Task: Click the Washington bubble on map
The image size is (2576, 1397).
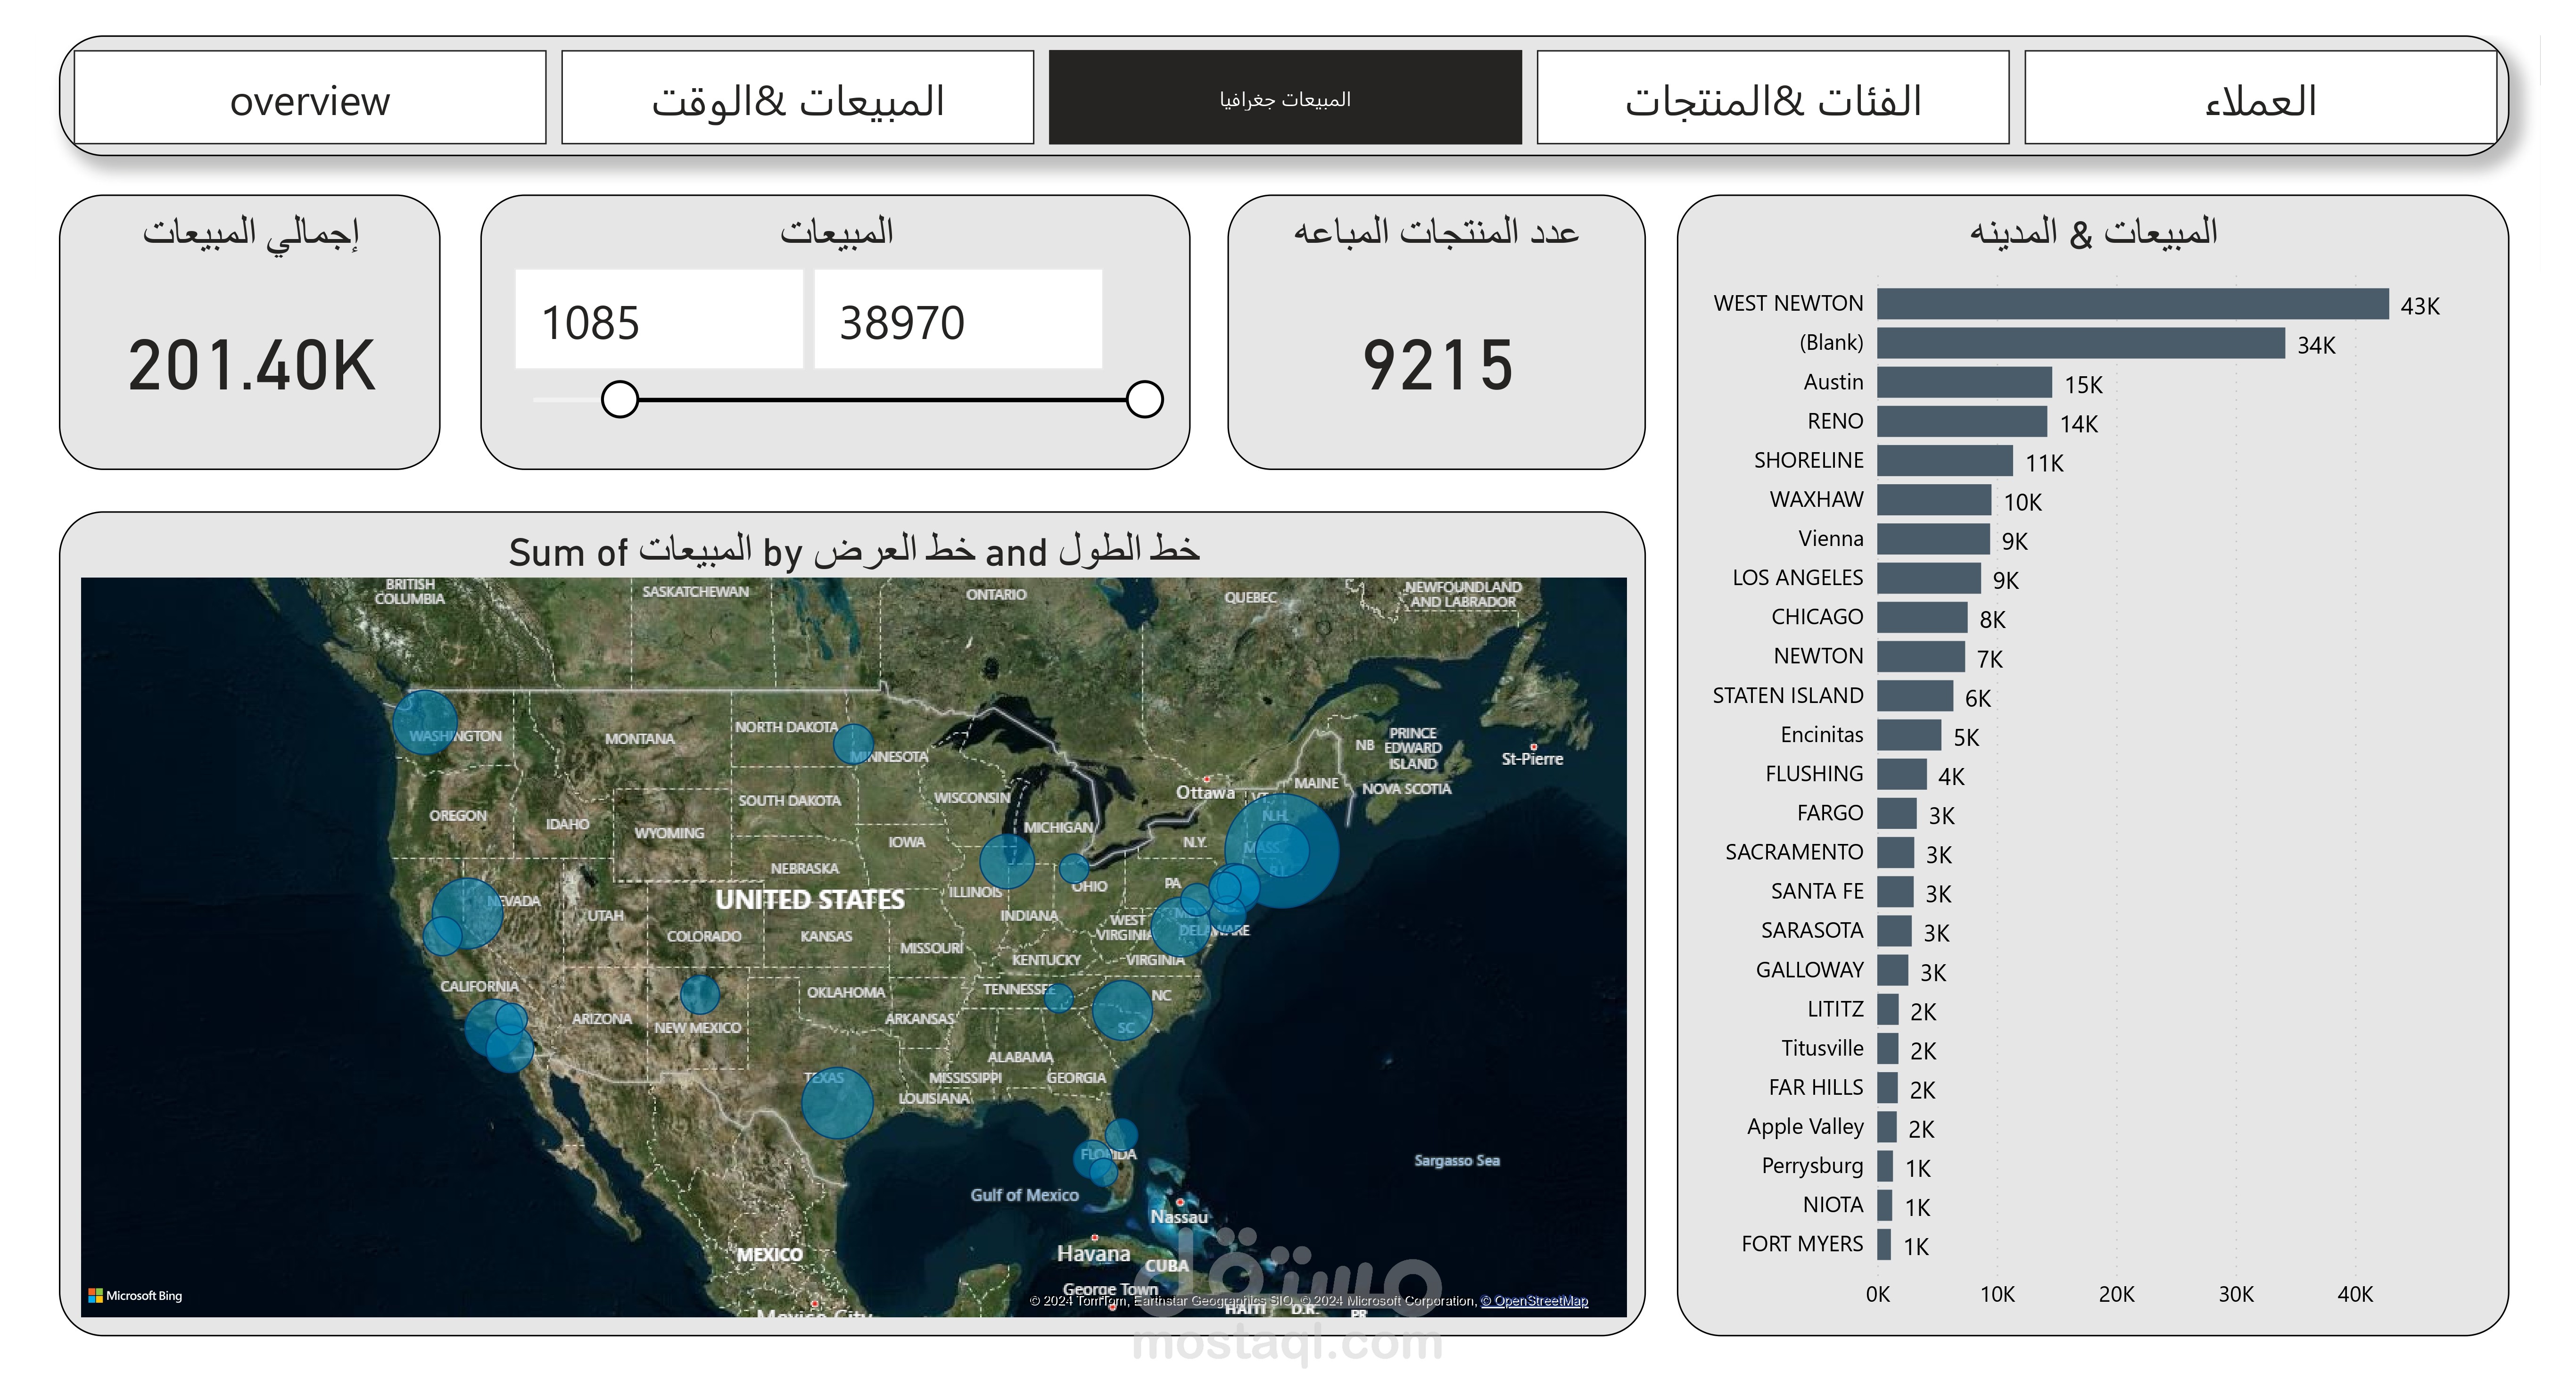Action: coord(424,721)
